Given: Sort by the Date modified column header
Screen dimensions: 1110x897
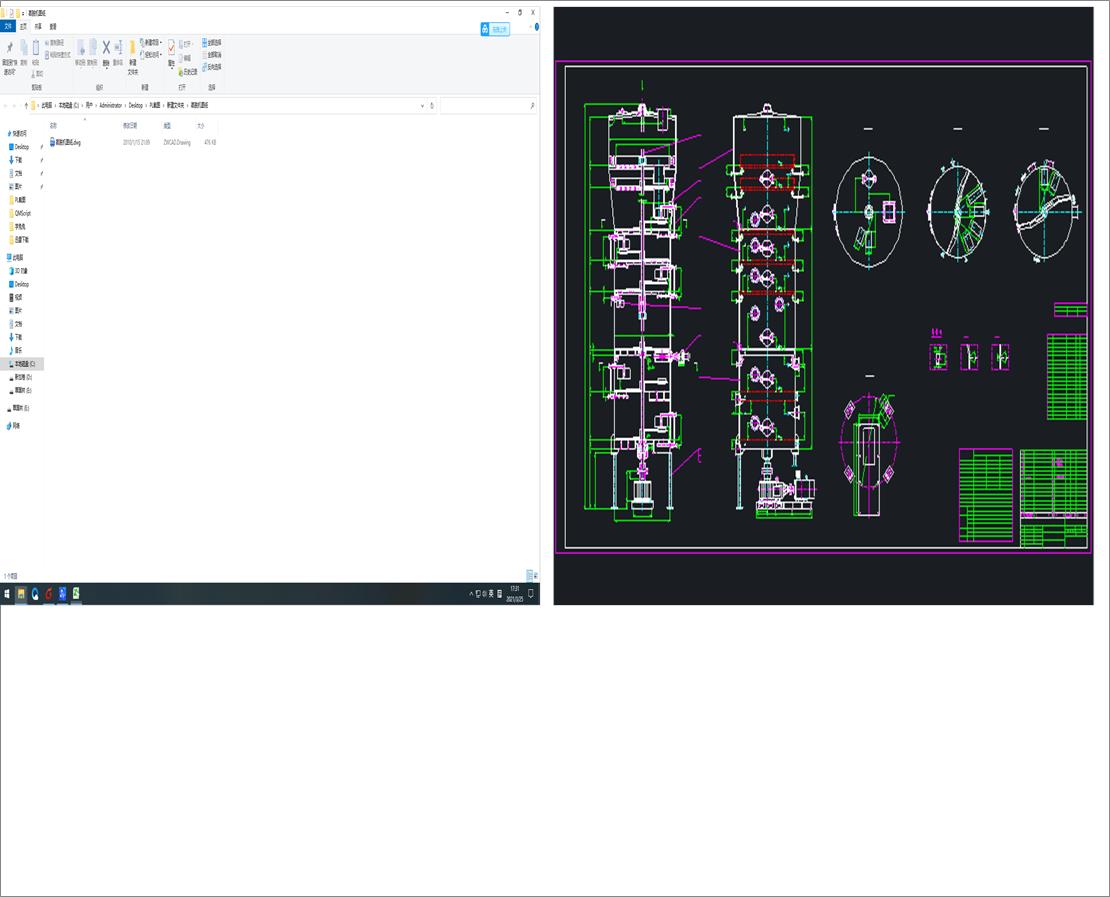Looking at the screenshot, I should (x=130, y=125).
